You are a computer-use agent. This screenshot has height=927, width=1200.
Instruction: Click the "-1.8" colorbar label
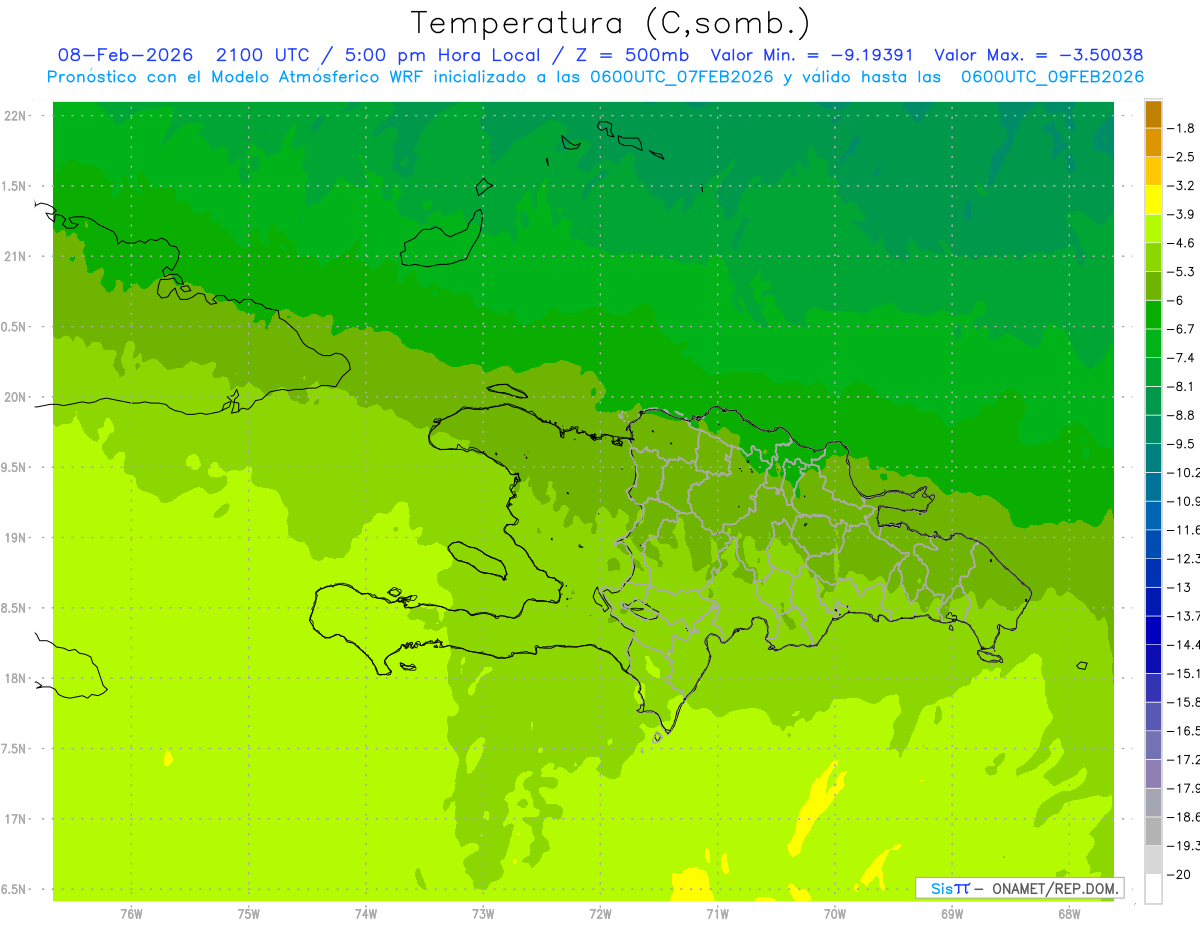(1183, 128)
